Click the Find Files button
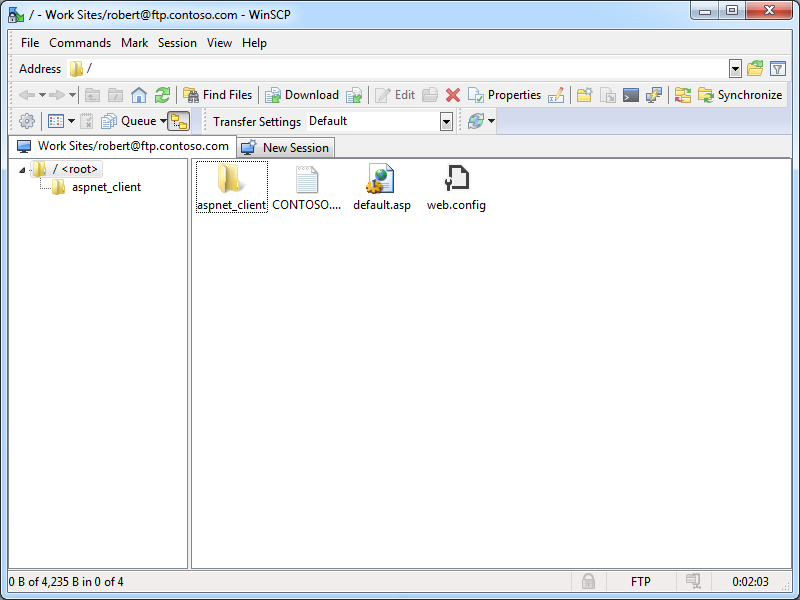Viewport: 800px width, 600px height. pos(217,95)
